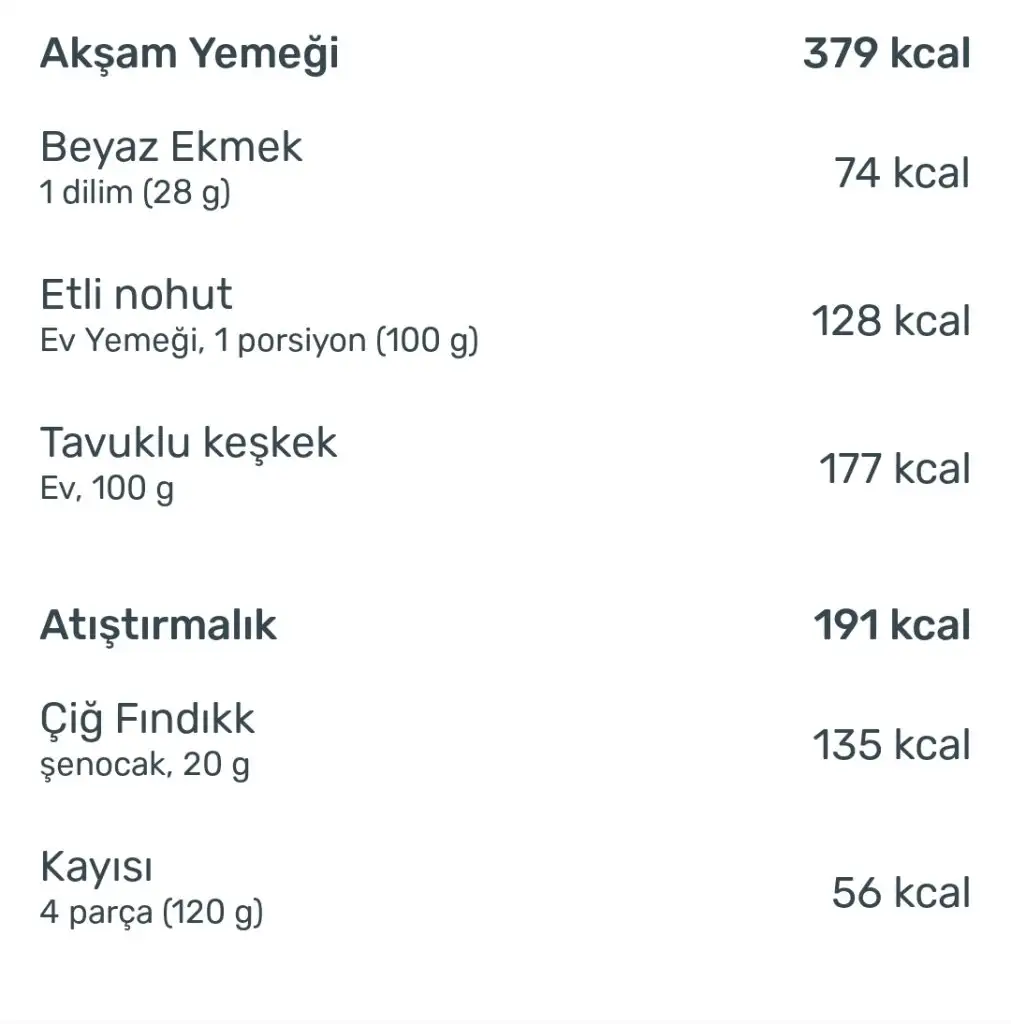Tap the Ev Yemeği label under Etli nohut
Viewport: 1011px width, 1024px height.
(122, 341)
